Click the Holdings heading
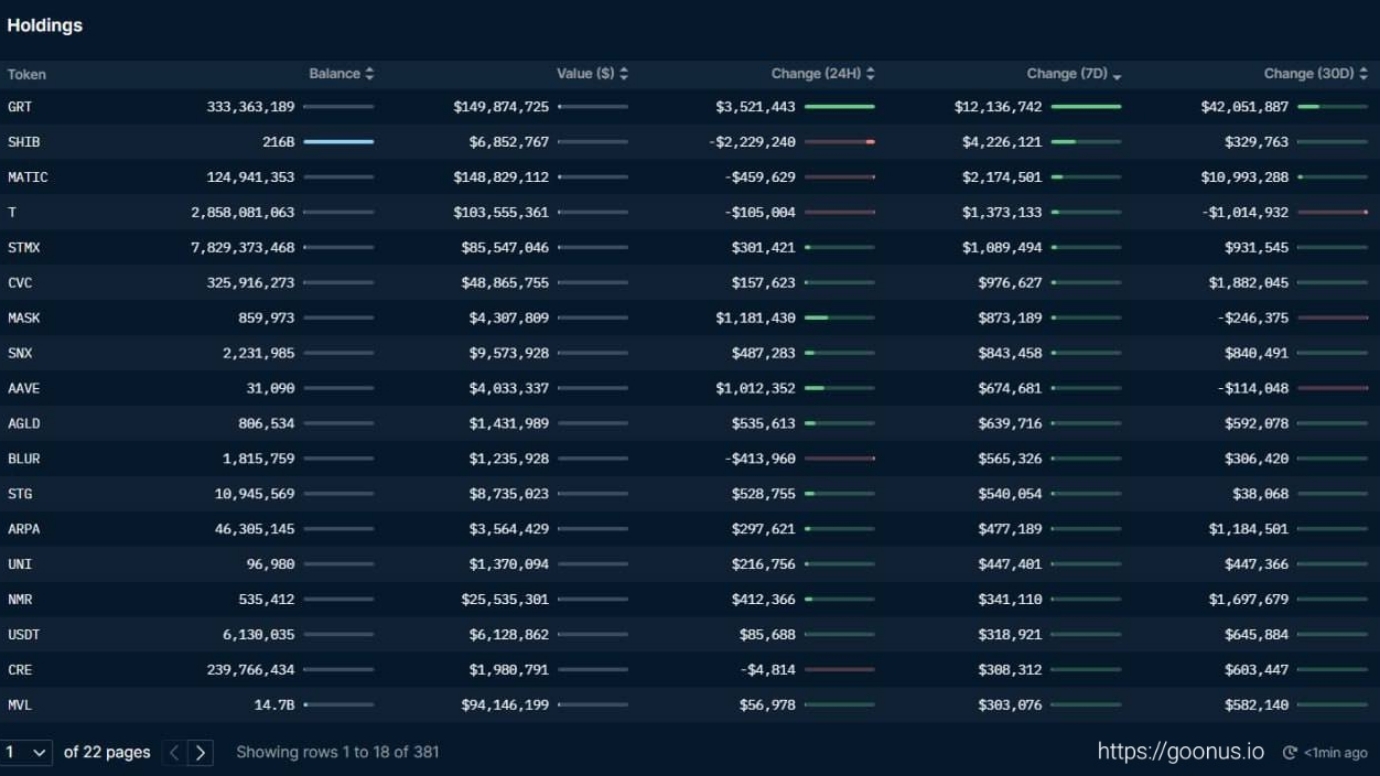 (45, 26)
